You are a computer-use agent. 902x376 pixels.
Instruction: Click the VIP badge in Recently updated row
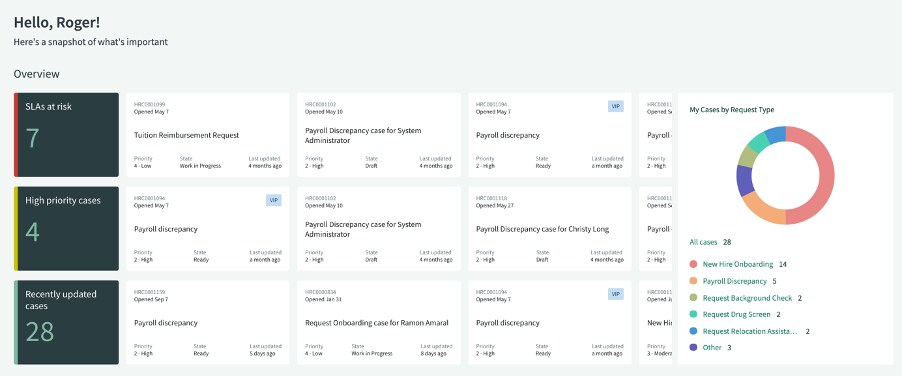(616, 294)
